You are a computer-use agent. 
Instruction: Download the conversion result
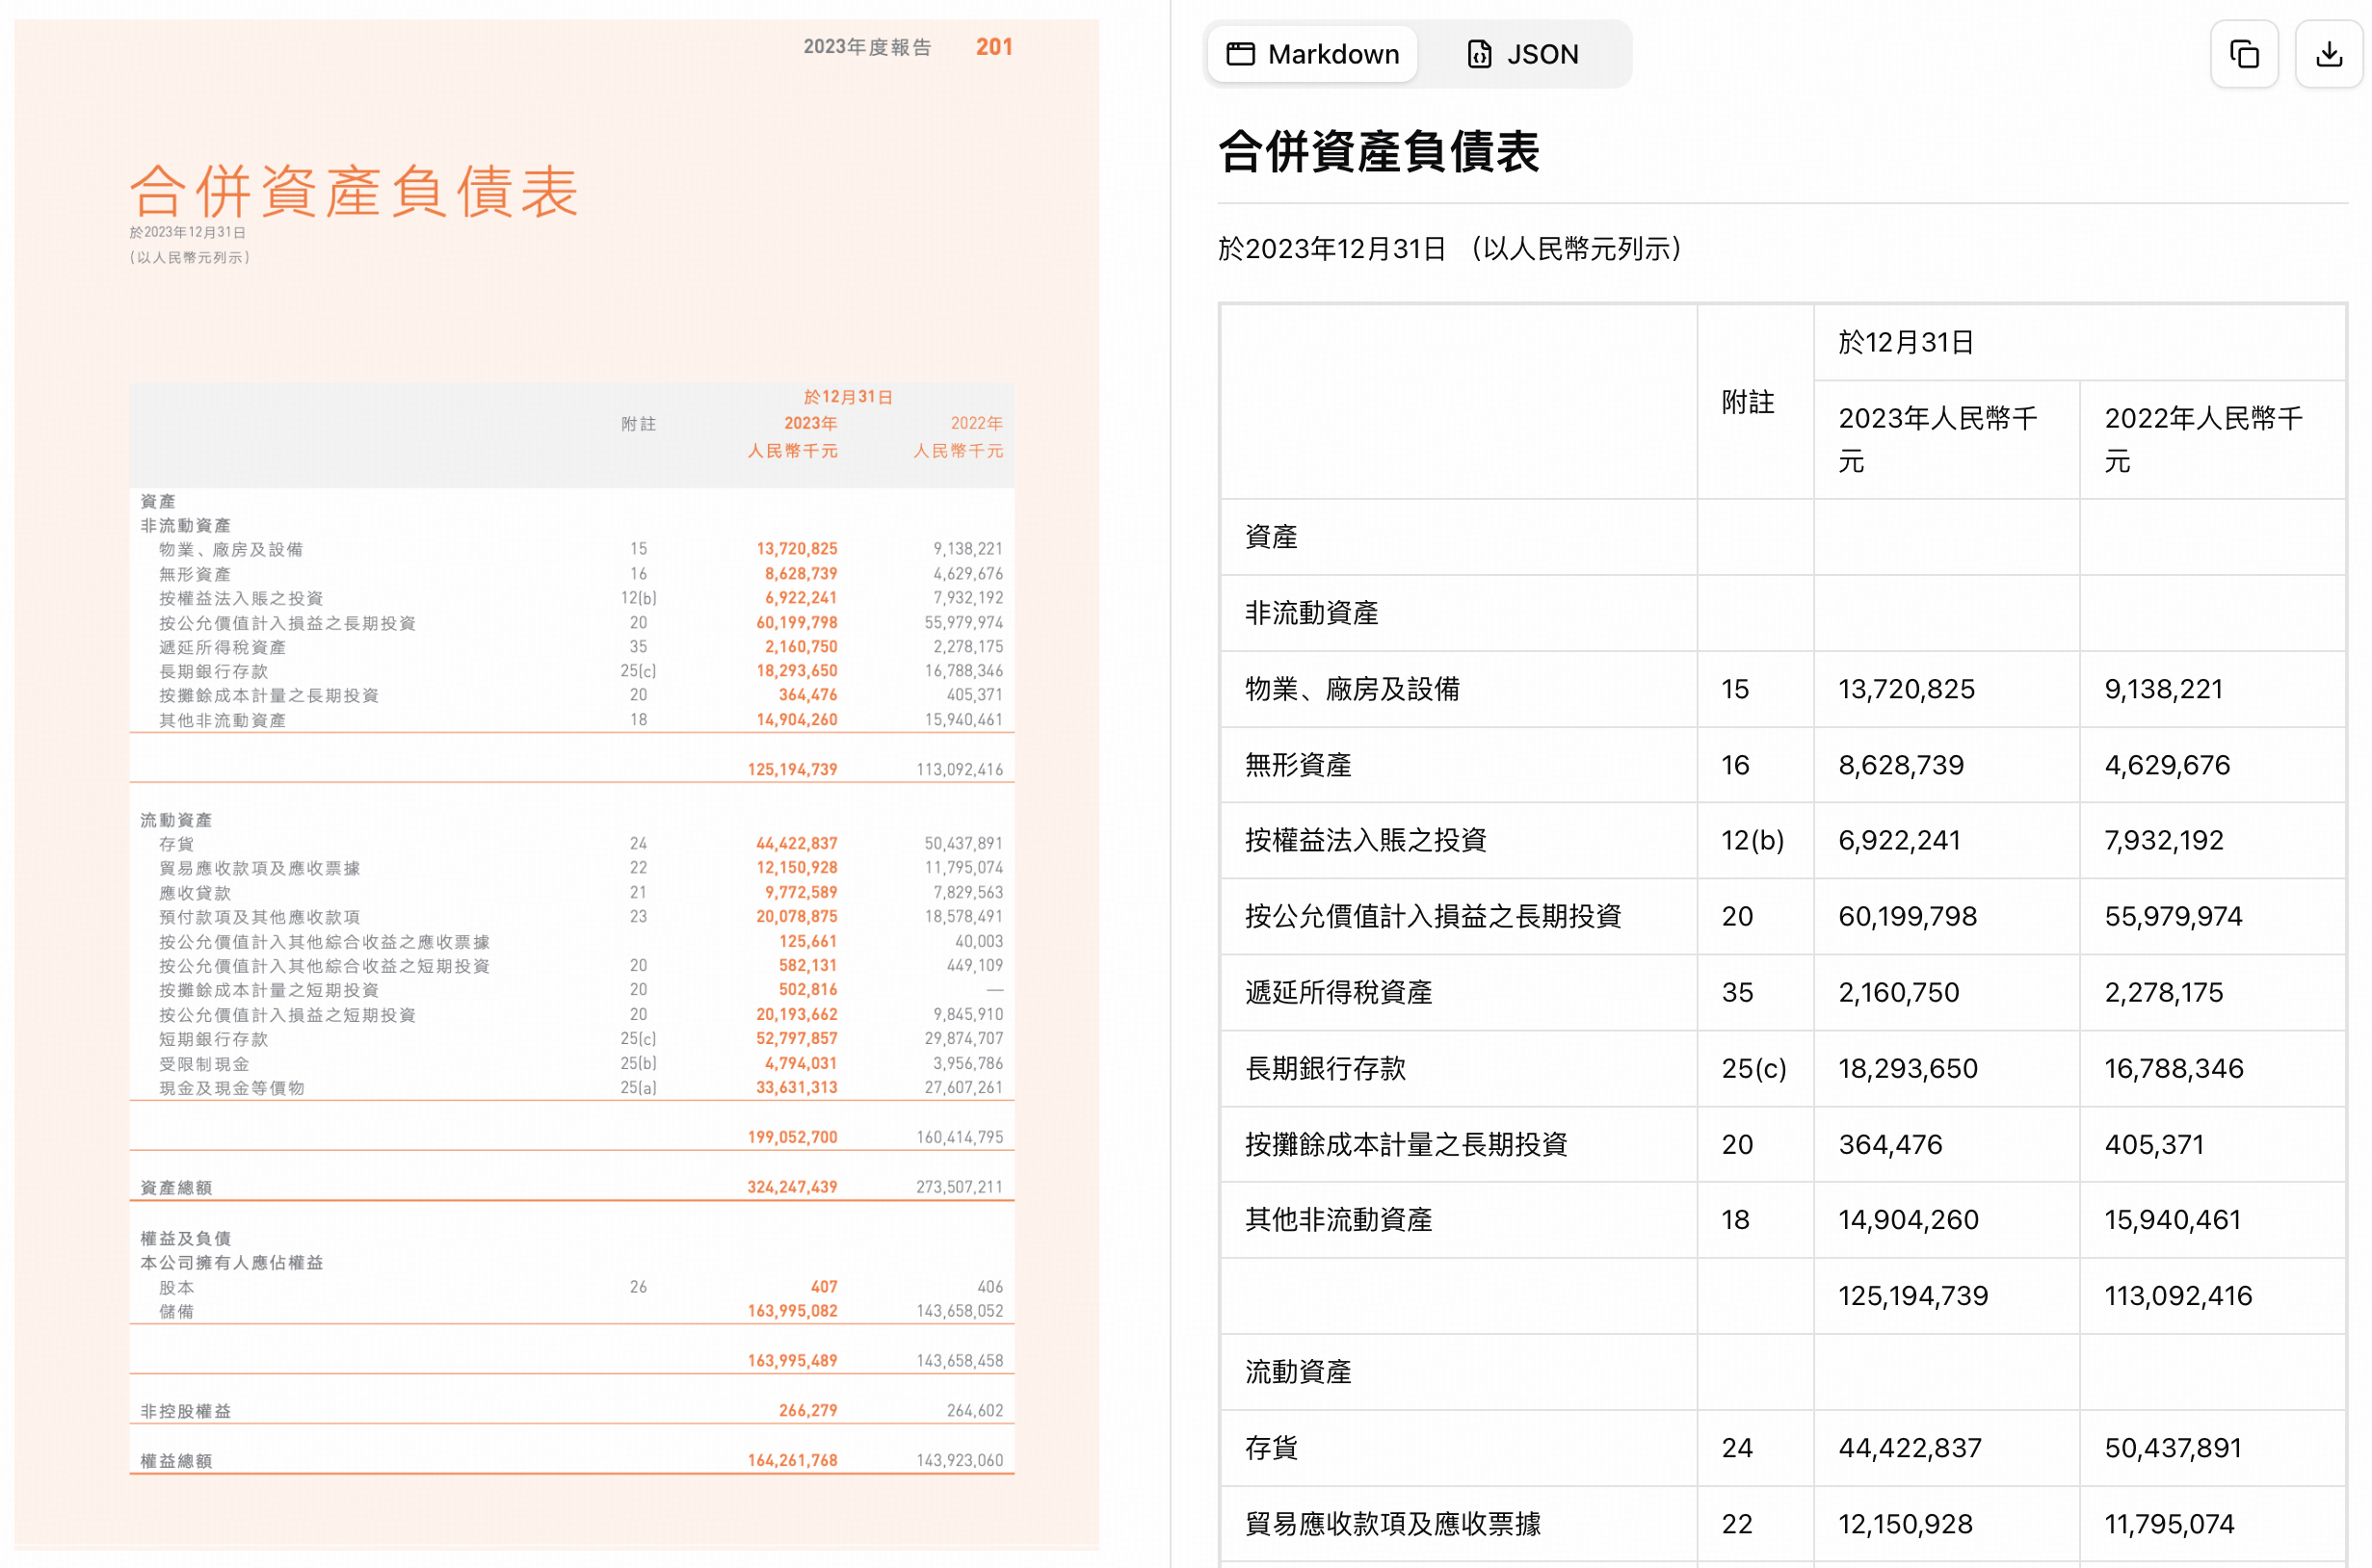pyautogui.click(x=2328, y=54)
